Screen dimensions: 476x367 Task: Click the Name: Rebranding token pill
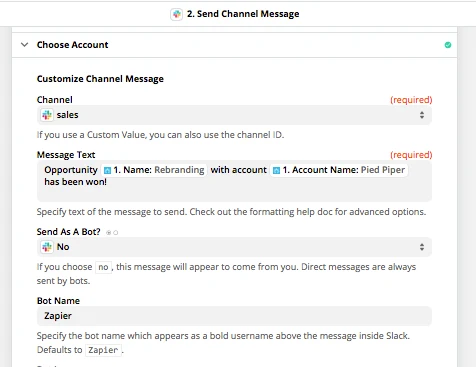(x=154, y=170)
